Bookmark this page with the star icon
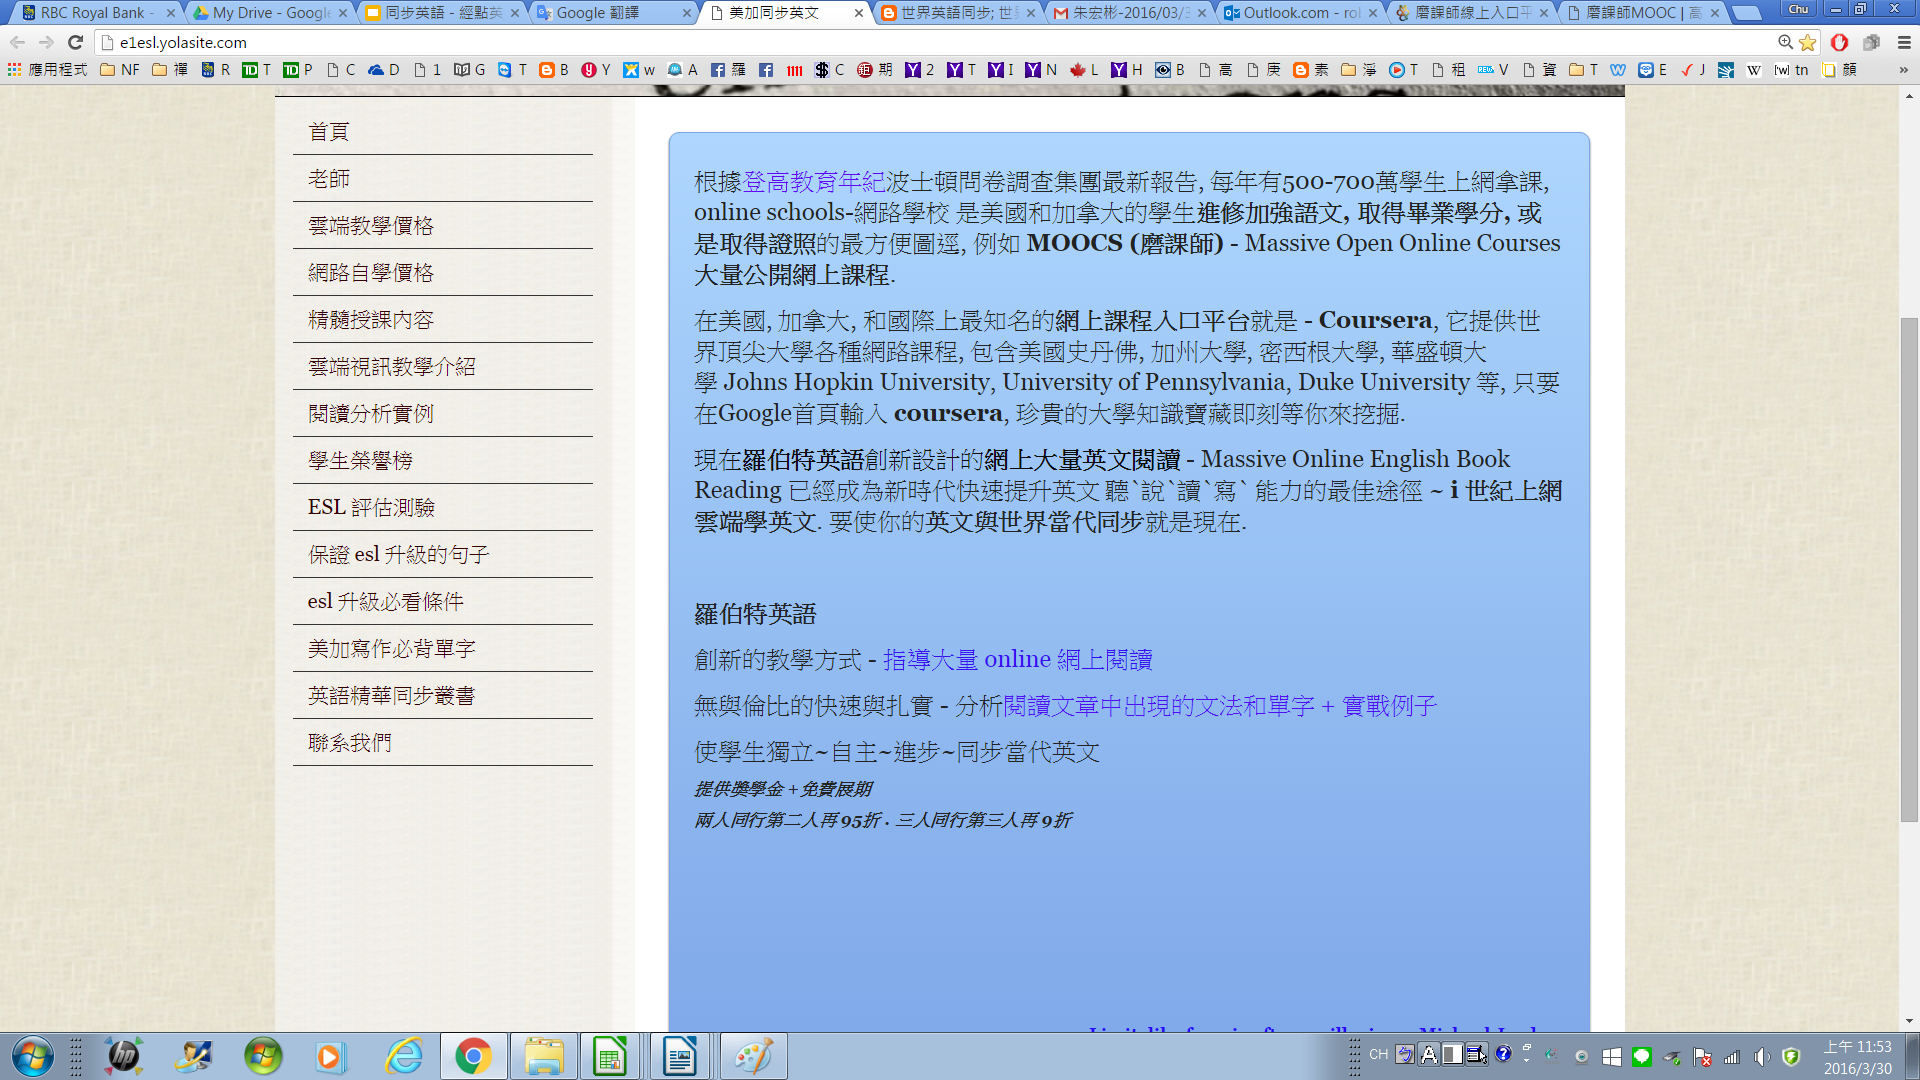 pyautogui.click(x=1807, y=42)
